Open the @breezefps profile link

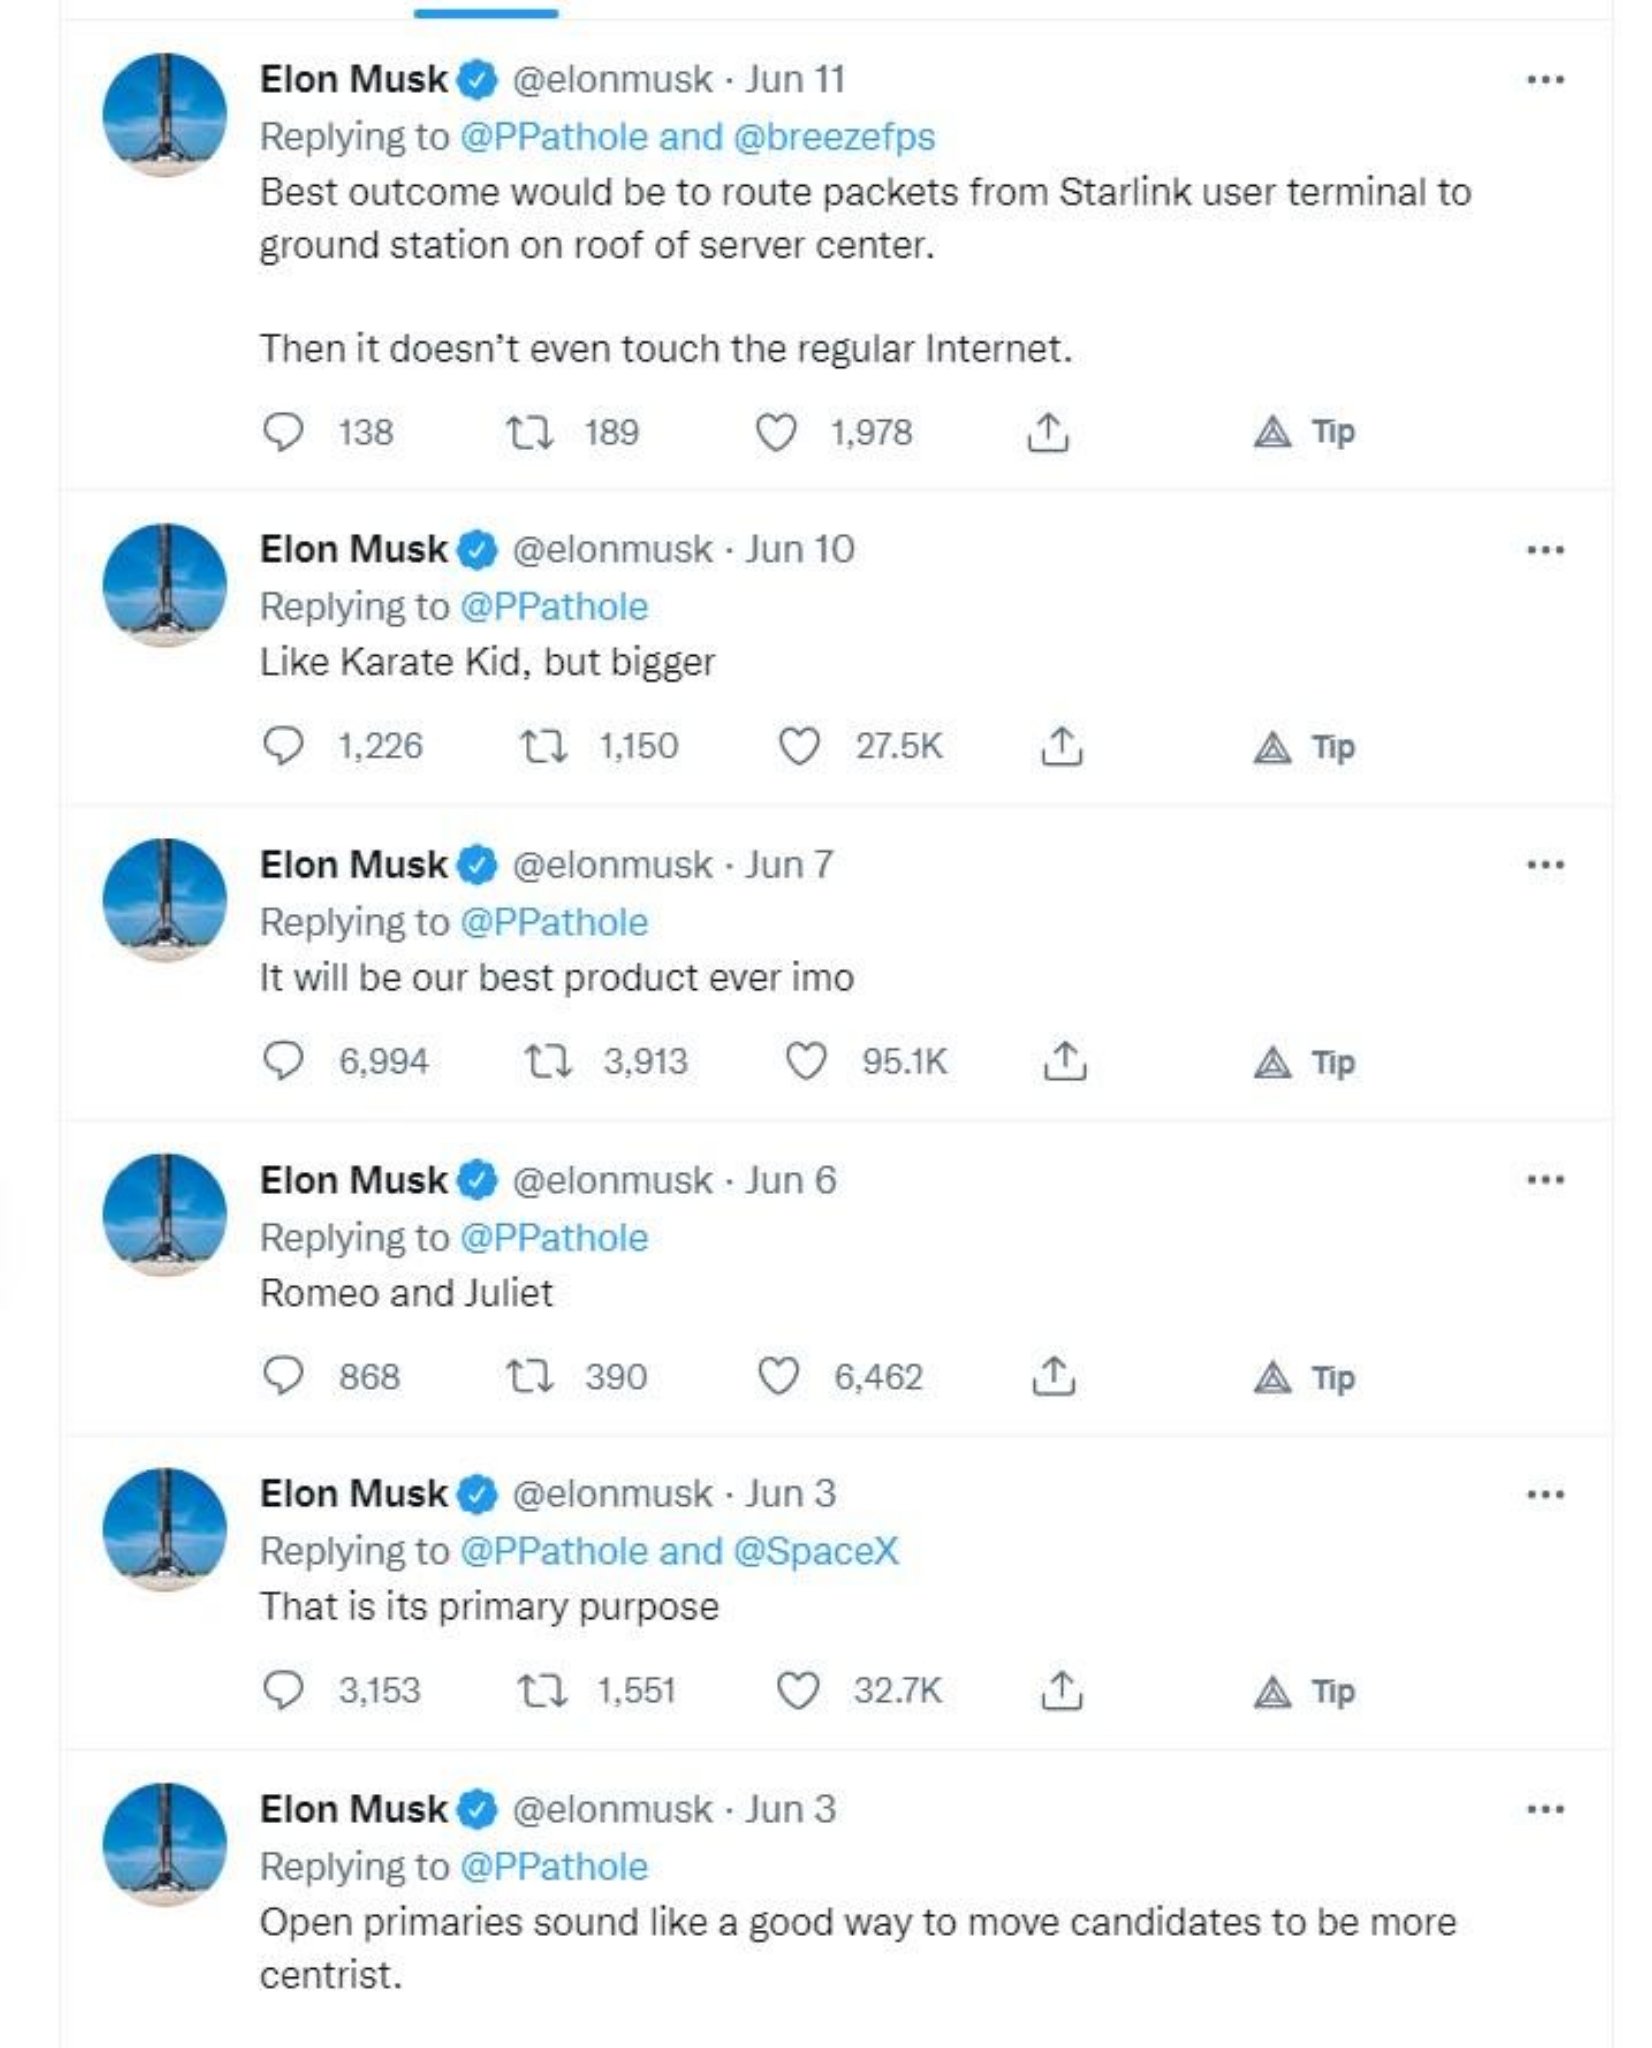(834, 137)
